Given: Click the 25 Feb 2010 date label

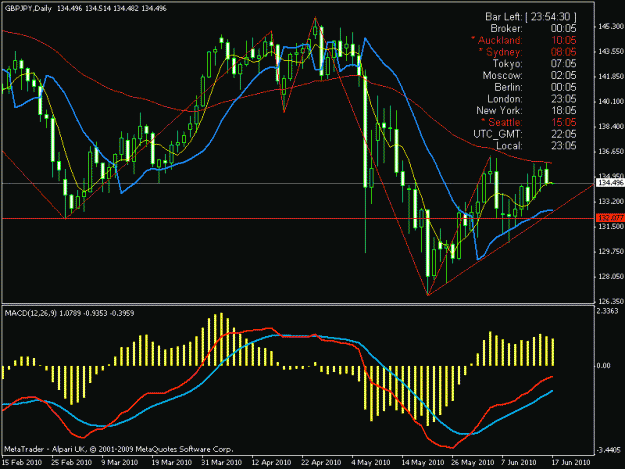Looking at the screenshot, I should (x=72, y=462).
